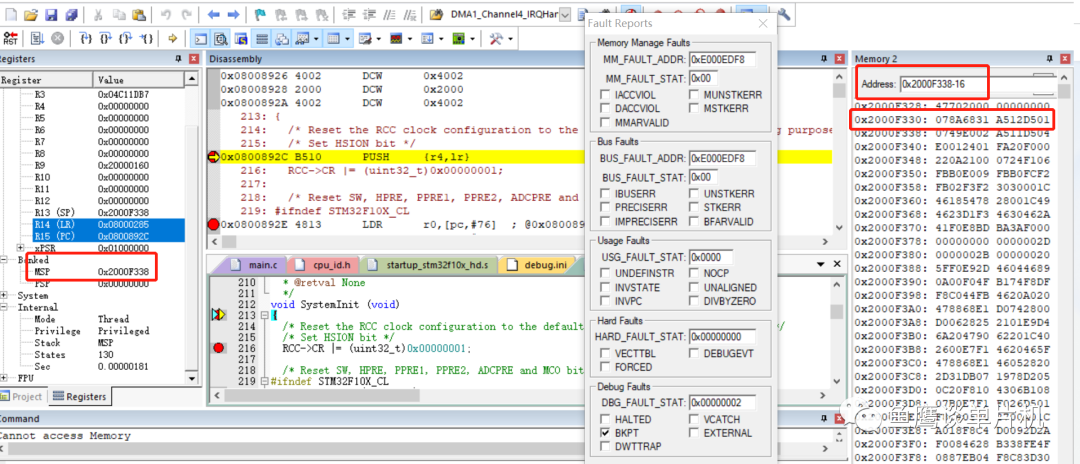
Task: Toggle the FORCED hard fault checkbox
Action: click(605, 367)
